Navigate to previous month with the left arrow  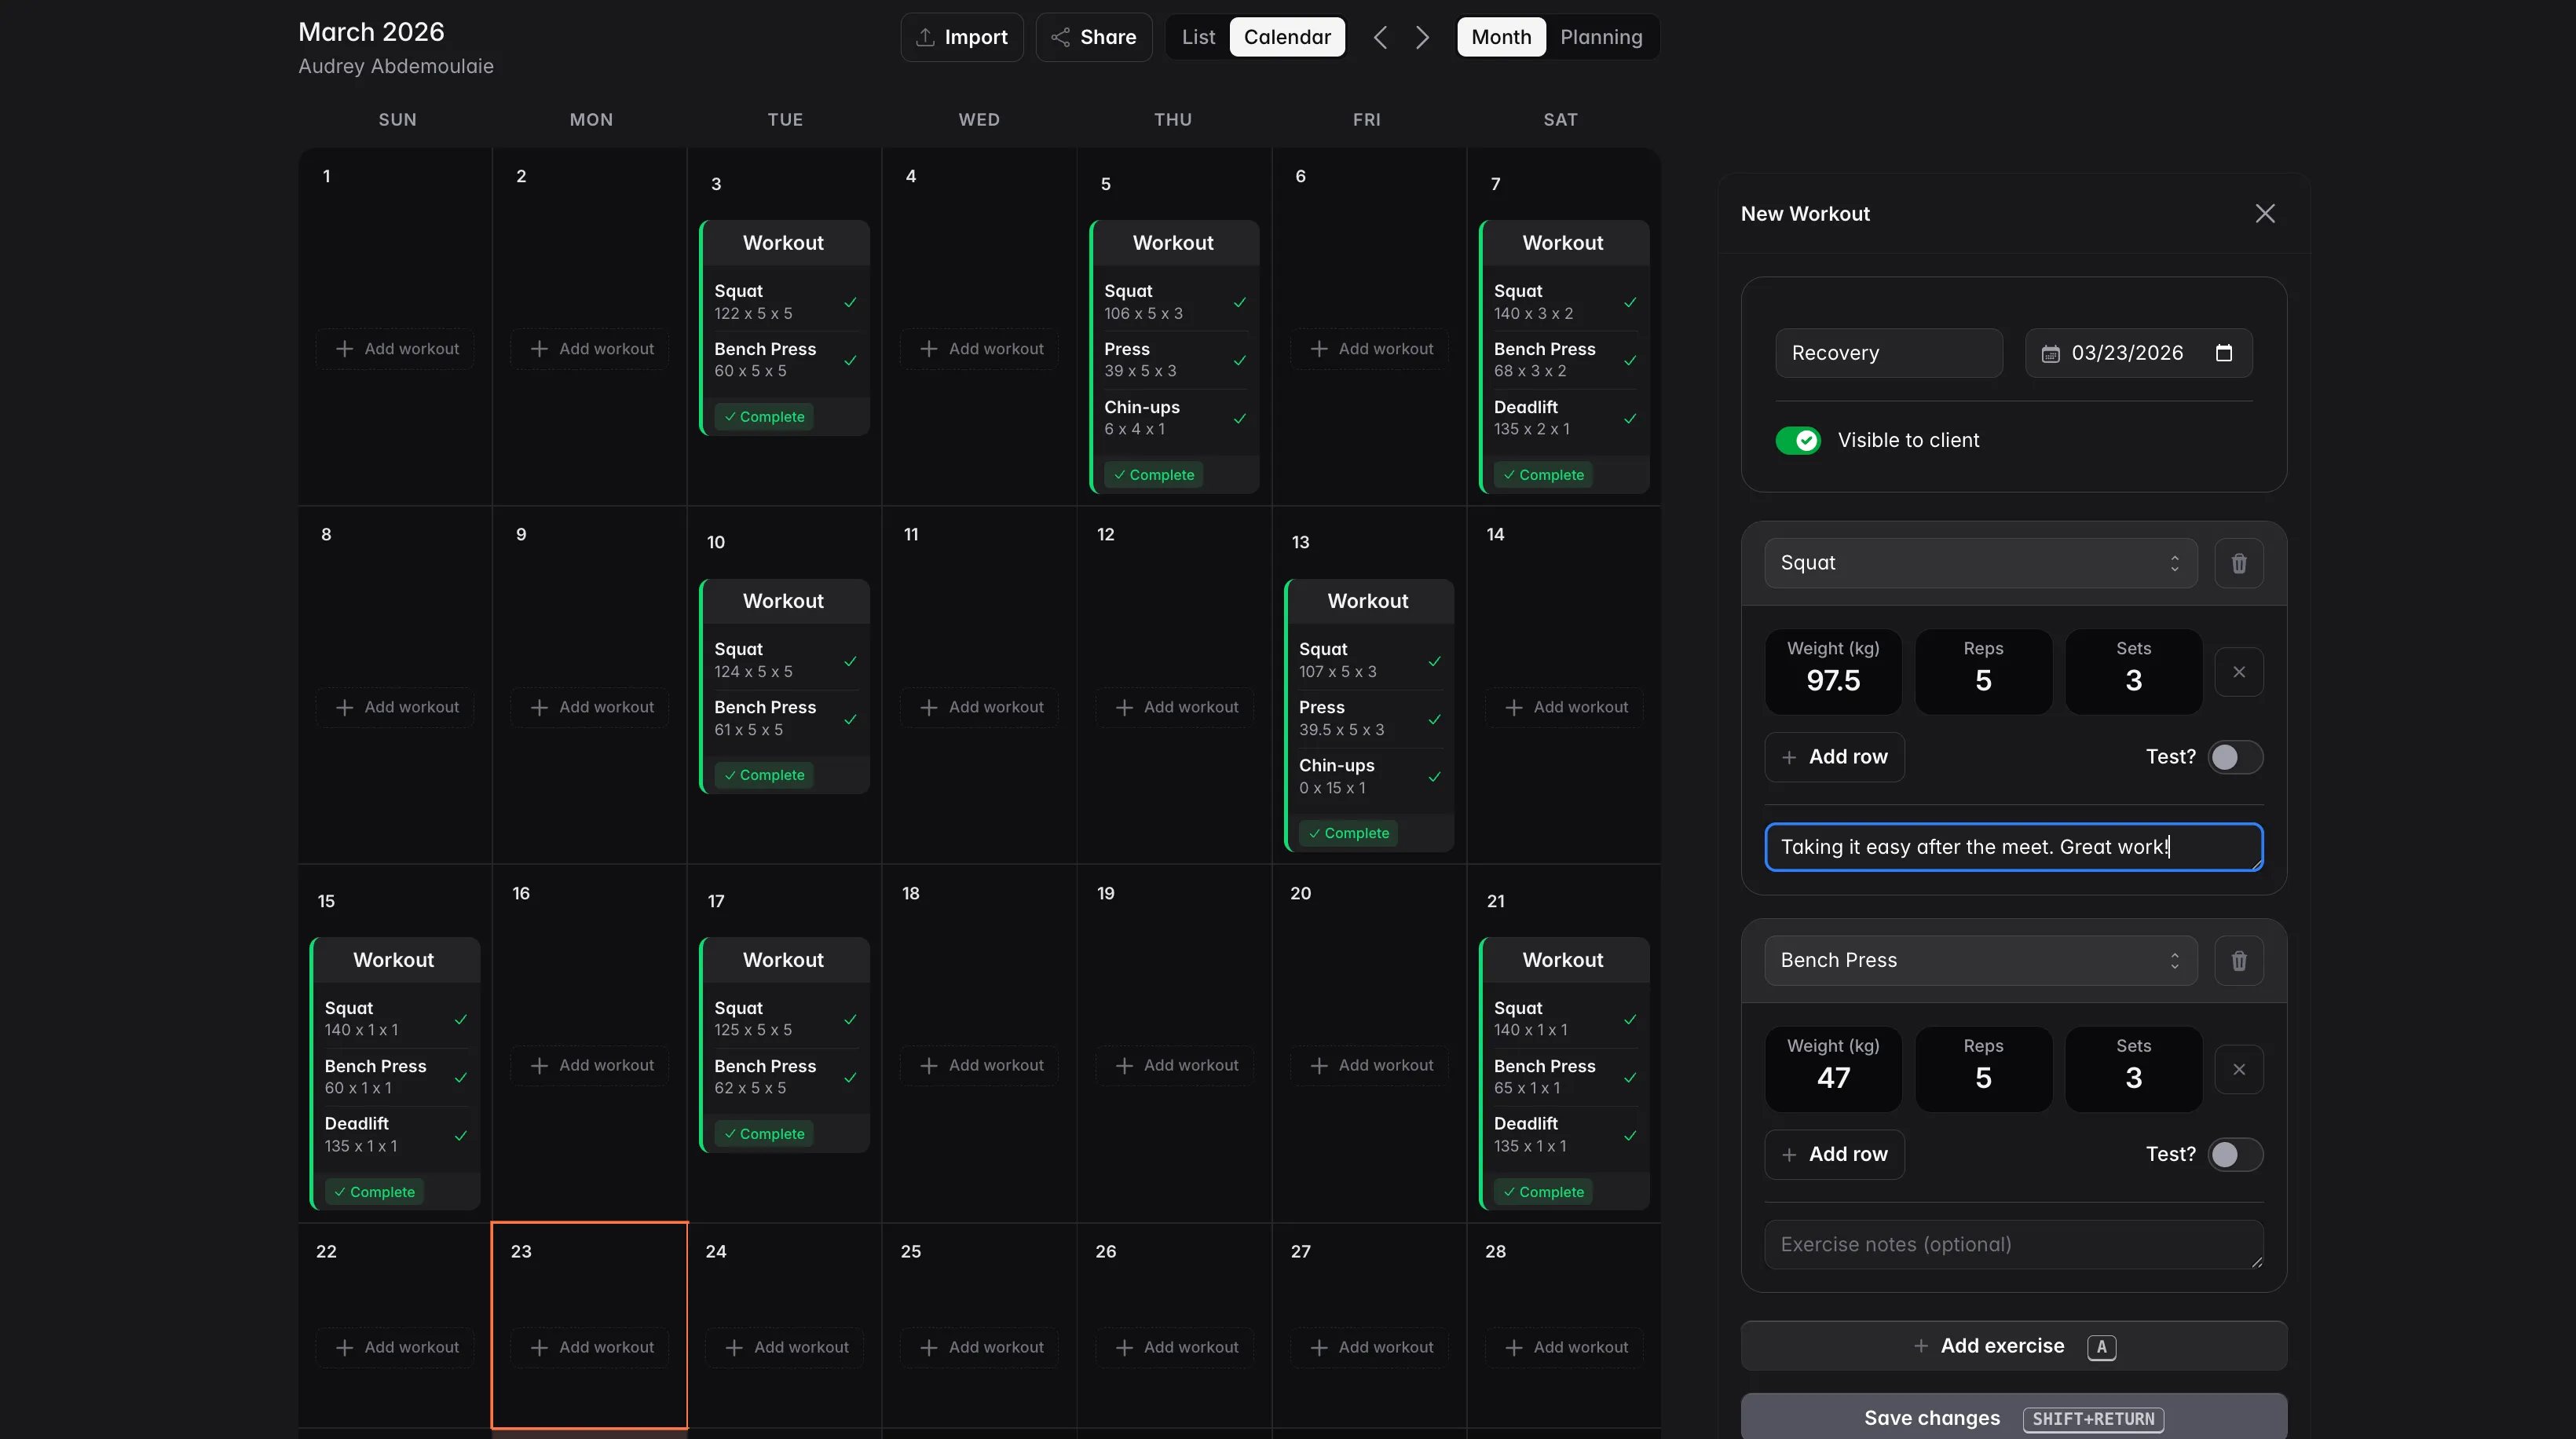coord(1380,37)
